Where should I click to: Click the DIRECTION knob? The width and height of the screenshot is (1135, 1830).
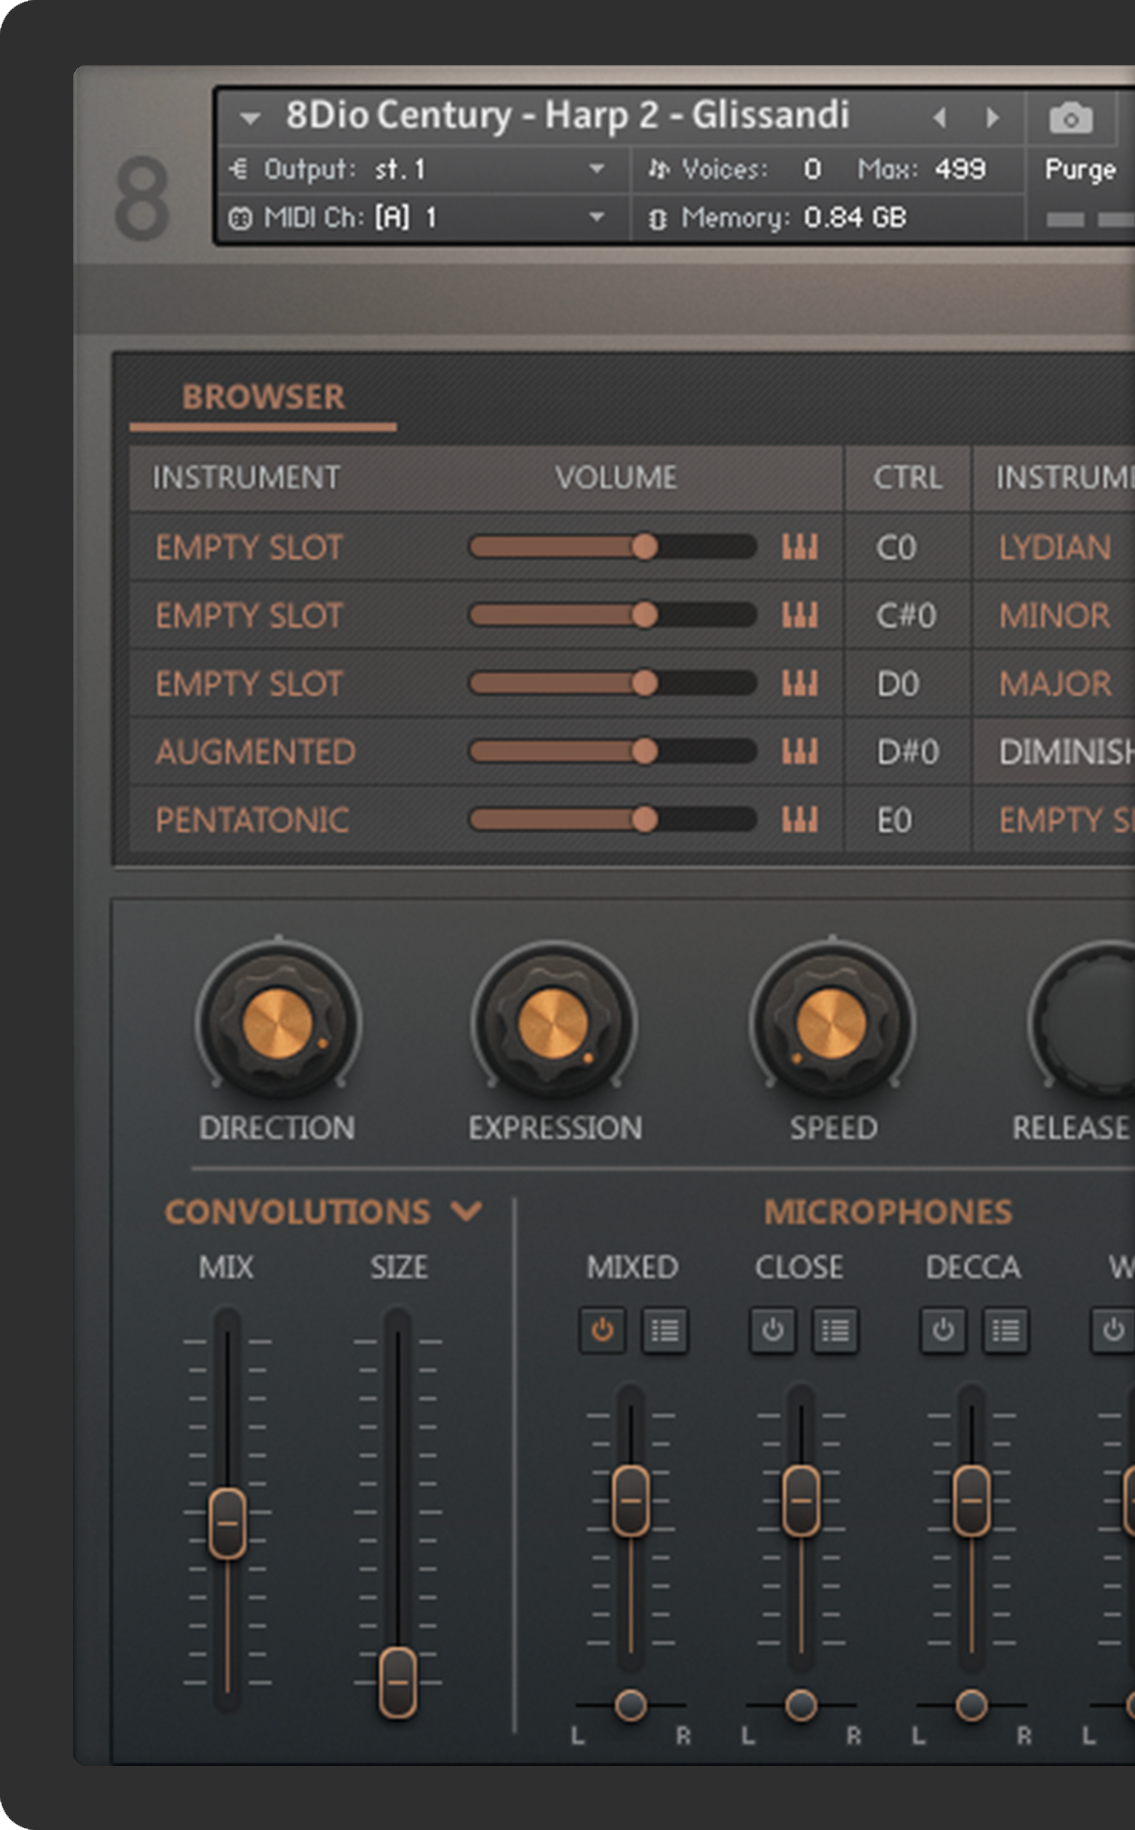[x=278, y=1025]
